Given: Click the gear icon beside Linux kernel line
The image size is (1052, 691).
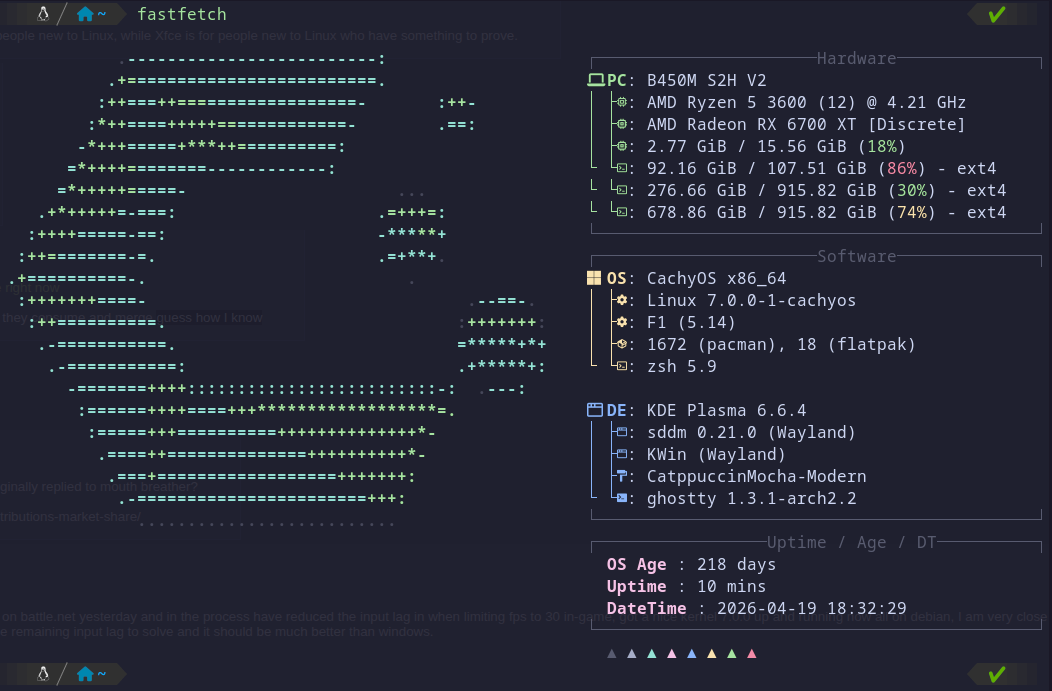Looking at the screenshot, I should [x=622, y=301].
